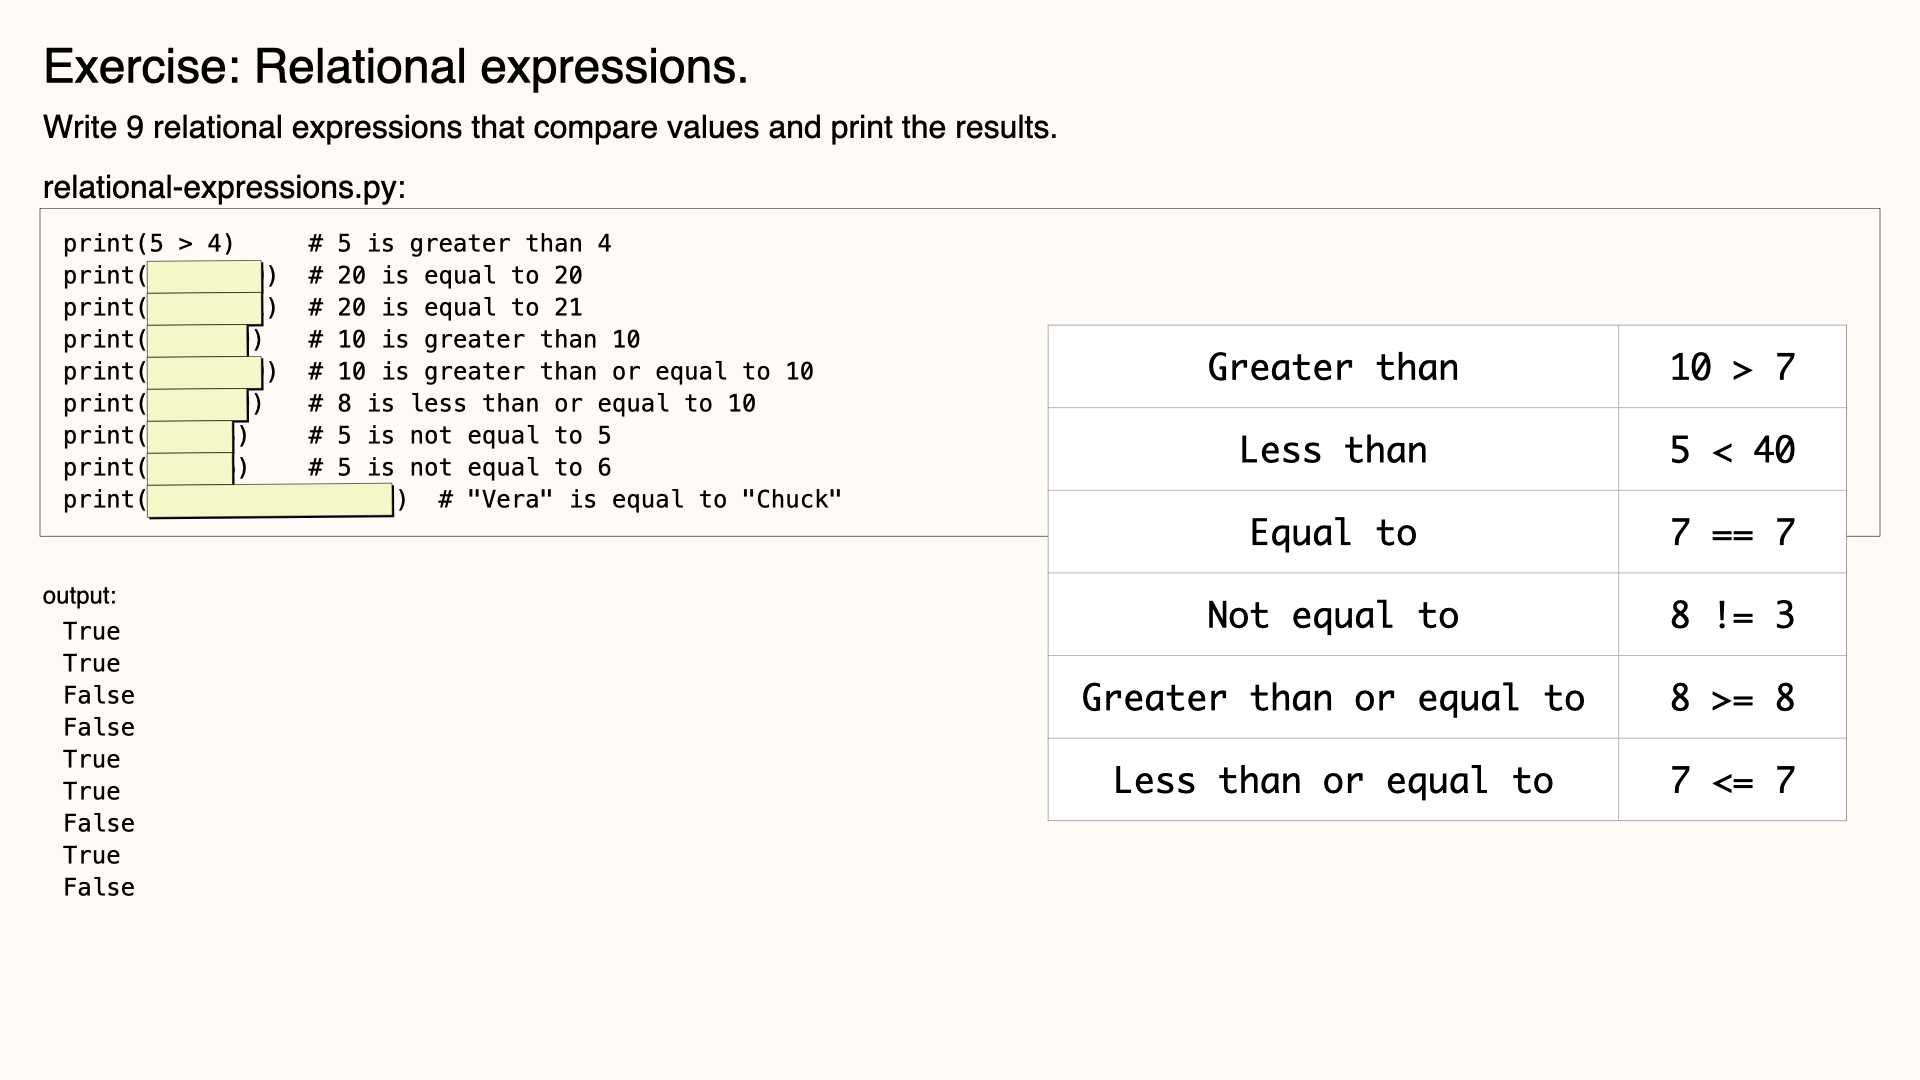
Task: Click the blank for 5 not equal to 5
Action: coord(191,436)
